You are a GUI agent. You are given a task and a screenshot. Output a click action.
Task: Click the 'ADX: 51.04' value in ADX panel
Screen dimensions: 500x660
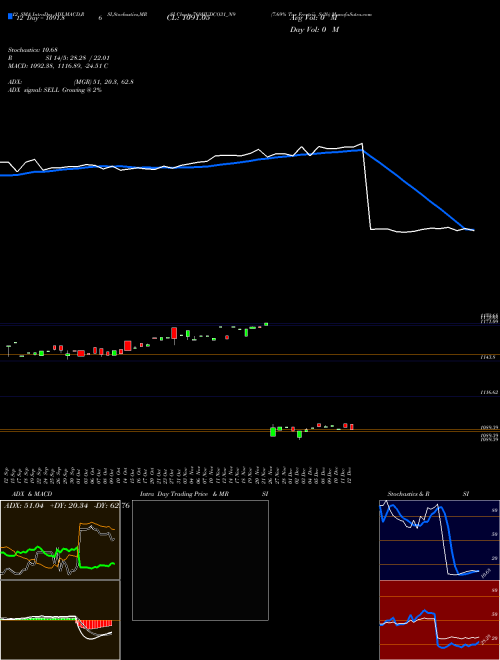point(24,506)
